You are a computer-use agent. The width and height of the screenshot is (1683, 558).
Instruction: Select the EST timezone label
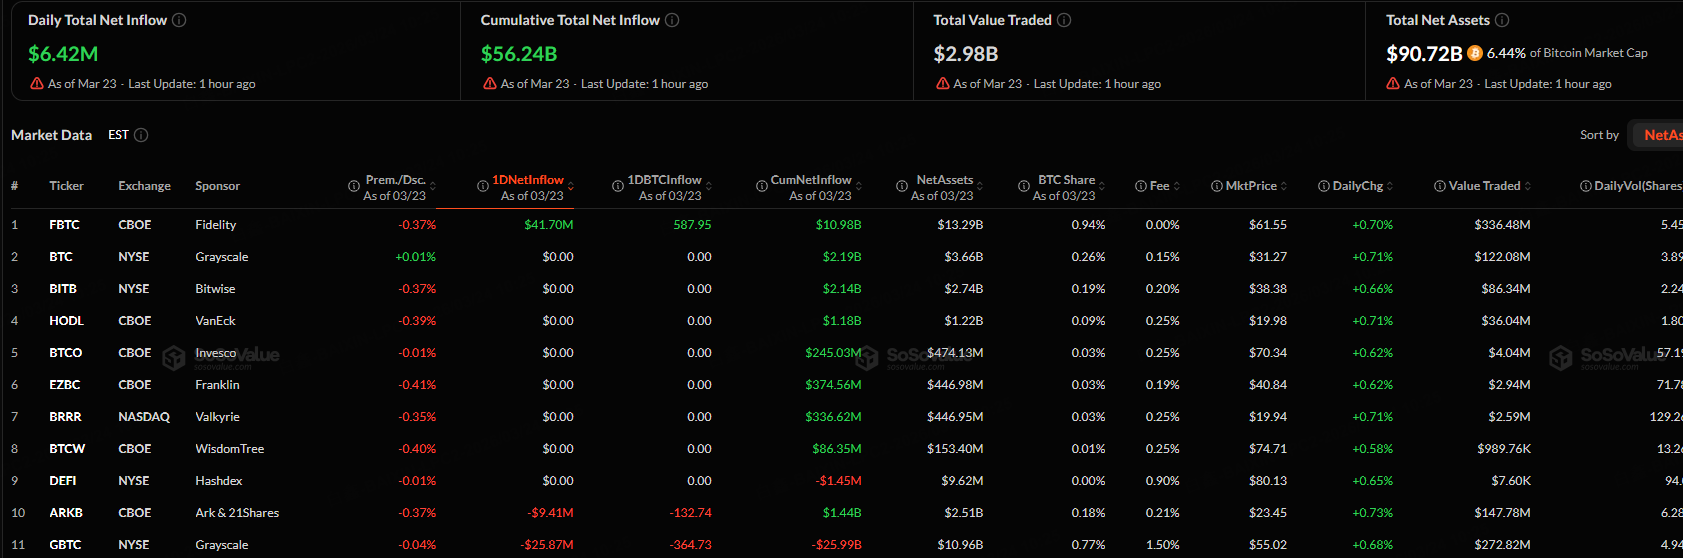click(119, 135)
